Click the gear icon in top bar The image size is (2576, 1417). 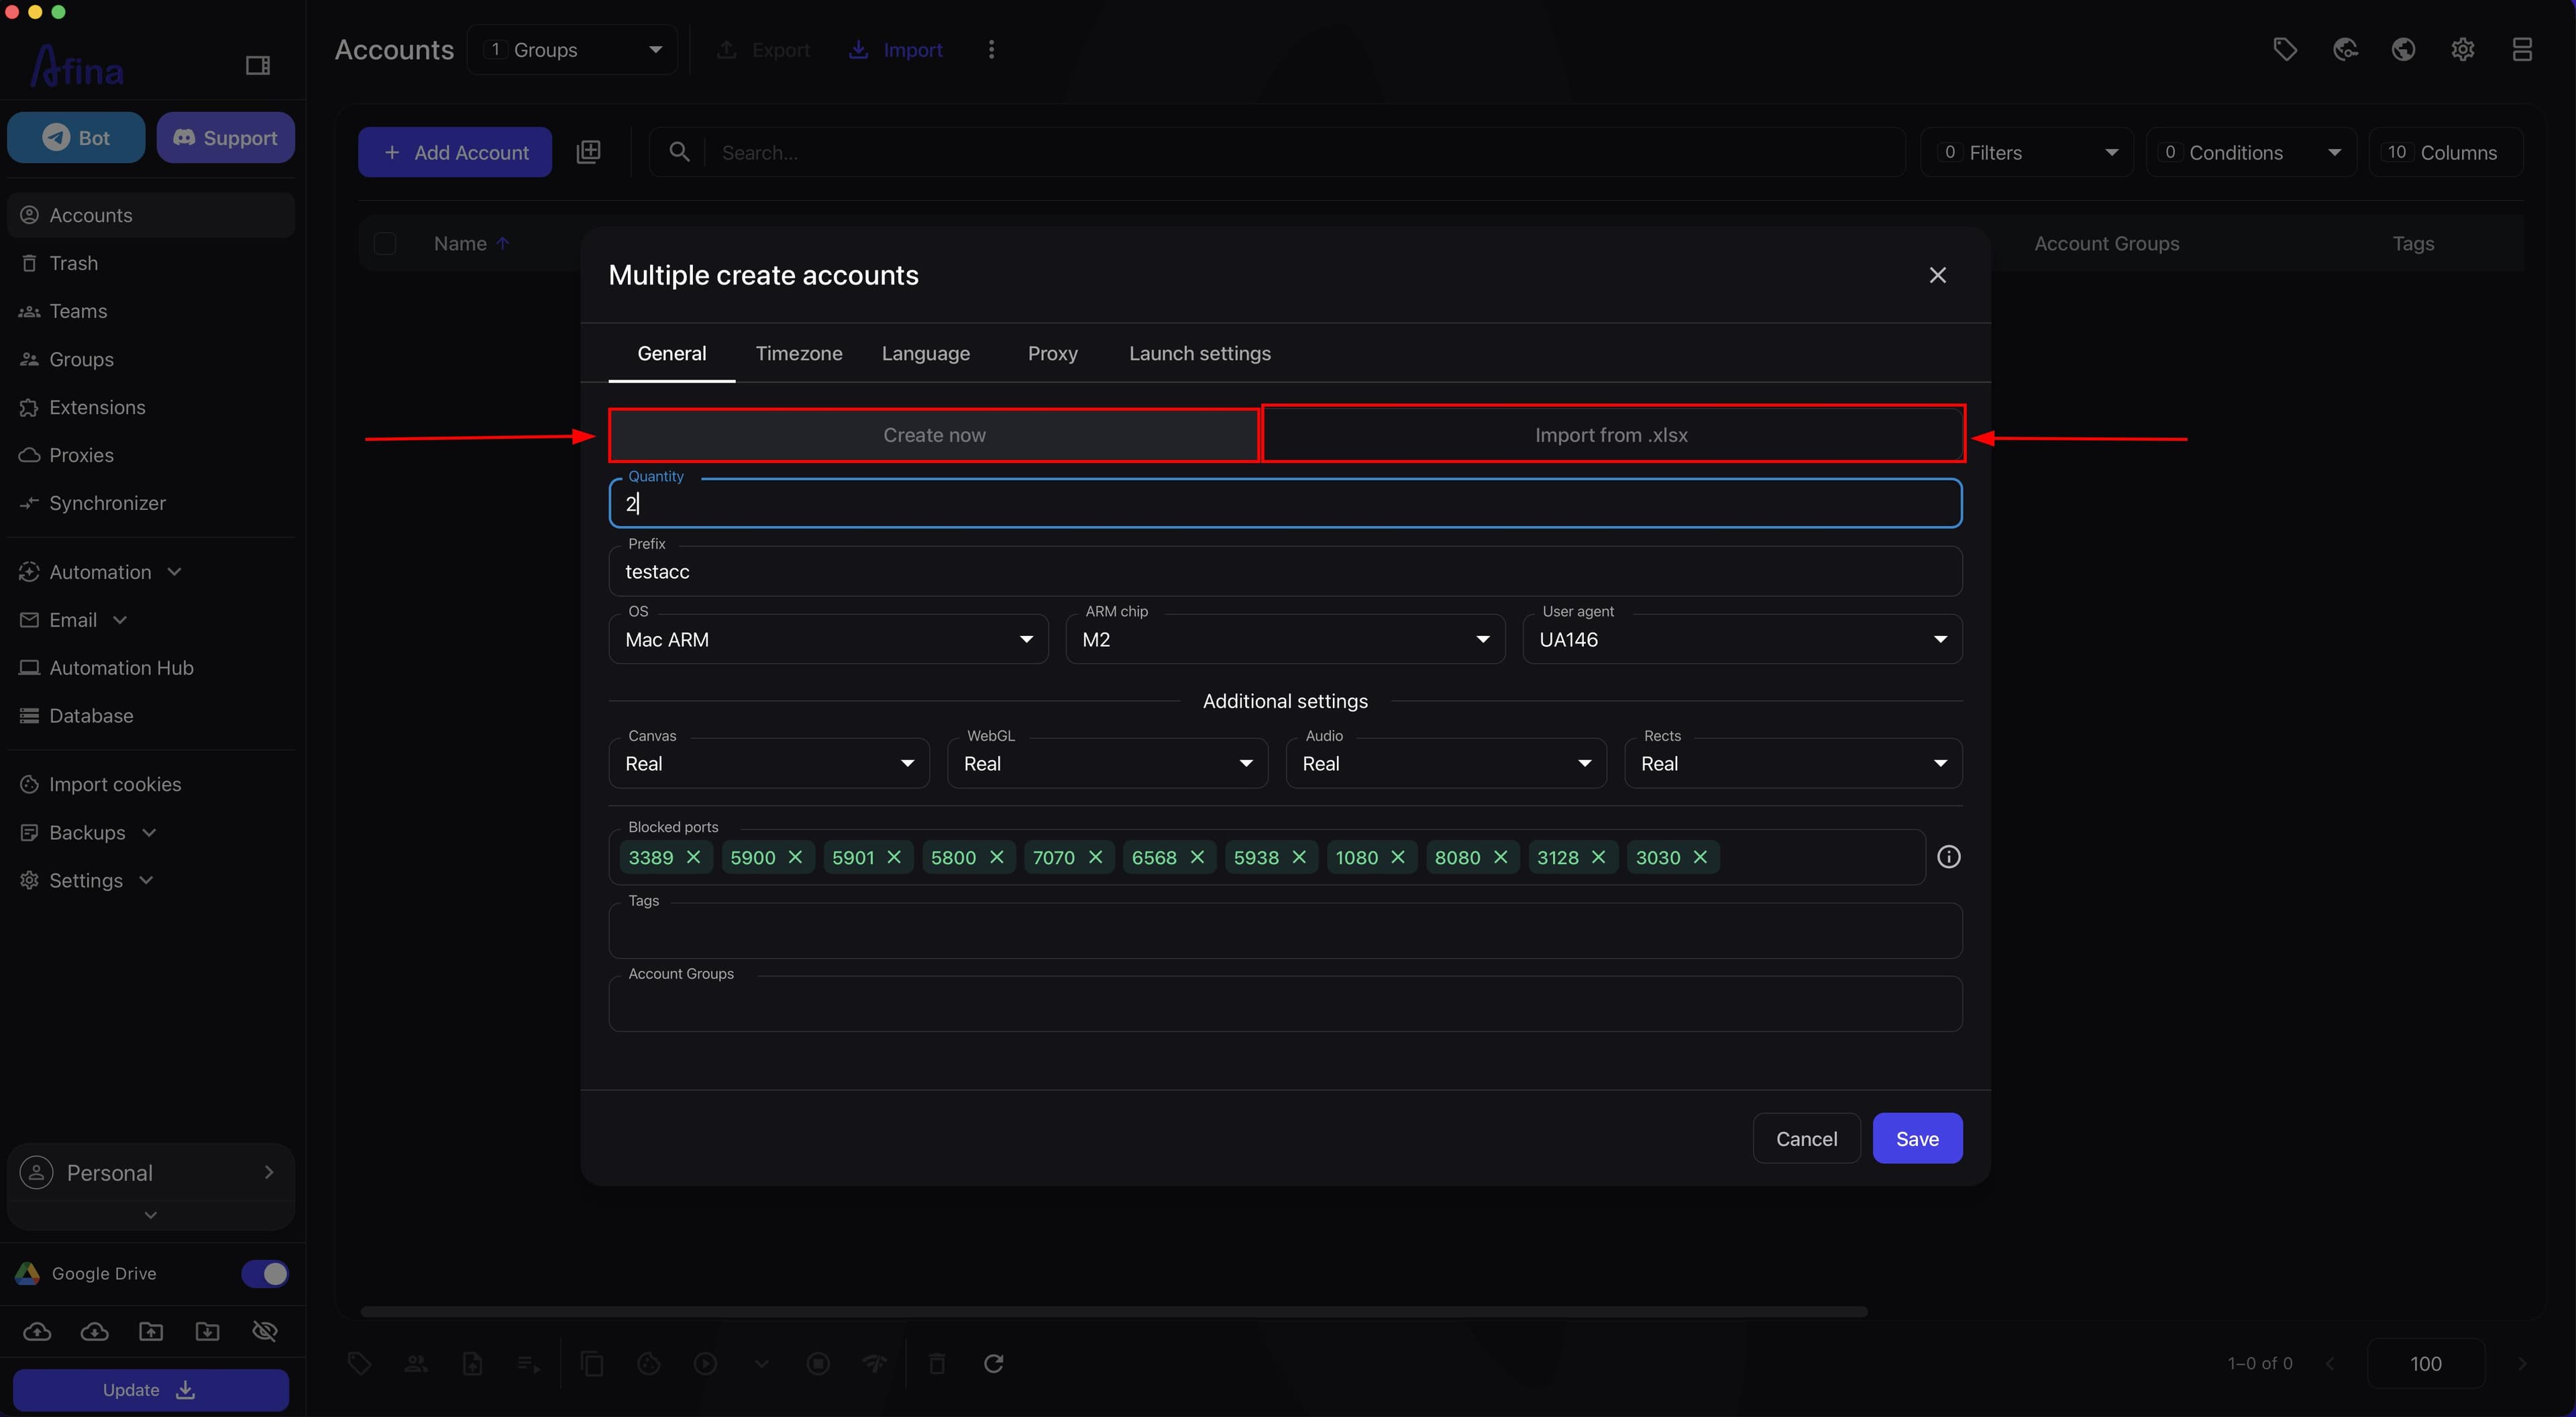[x=2463, y=50]
